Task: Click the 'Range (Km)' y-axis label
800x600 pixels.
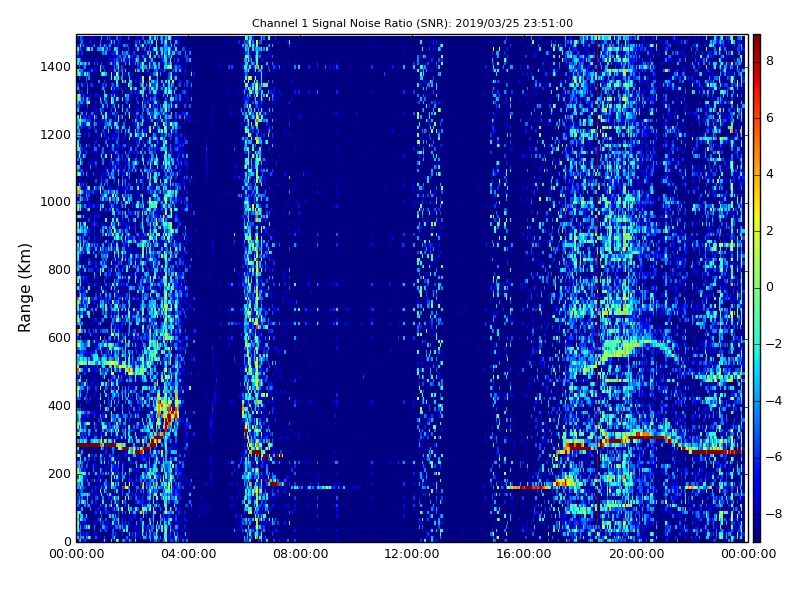Action: click(x=24, y=288)
